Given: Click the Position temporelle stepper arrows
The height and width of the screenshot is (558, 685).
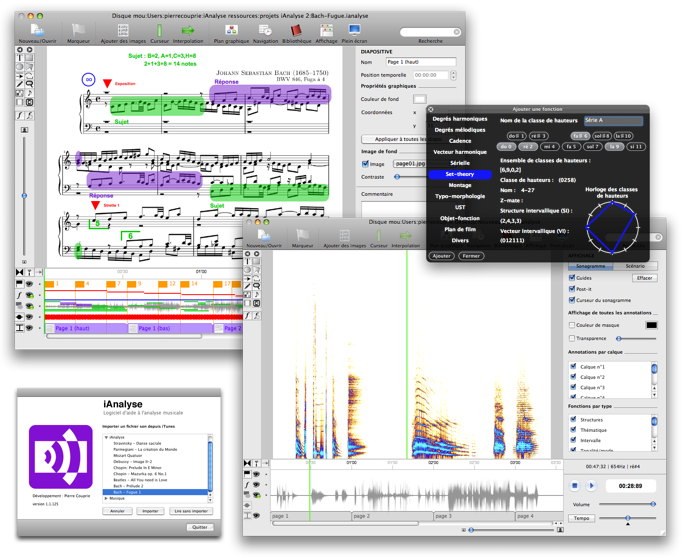Looking at the screenshot, I should click(x=453, y=75).
